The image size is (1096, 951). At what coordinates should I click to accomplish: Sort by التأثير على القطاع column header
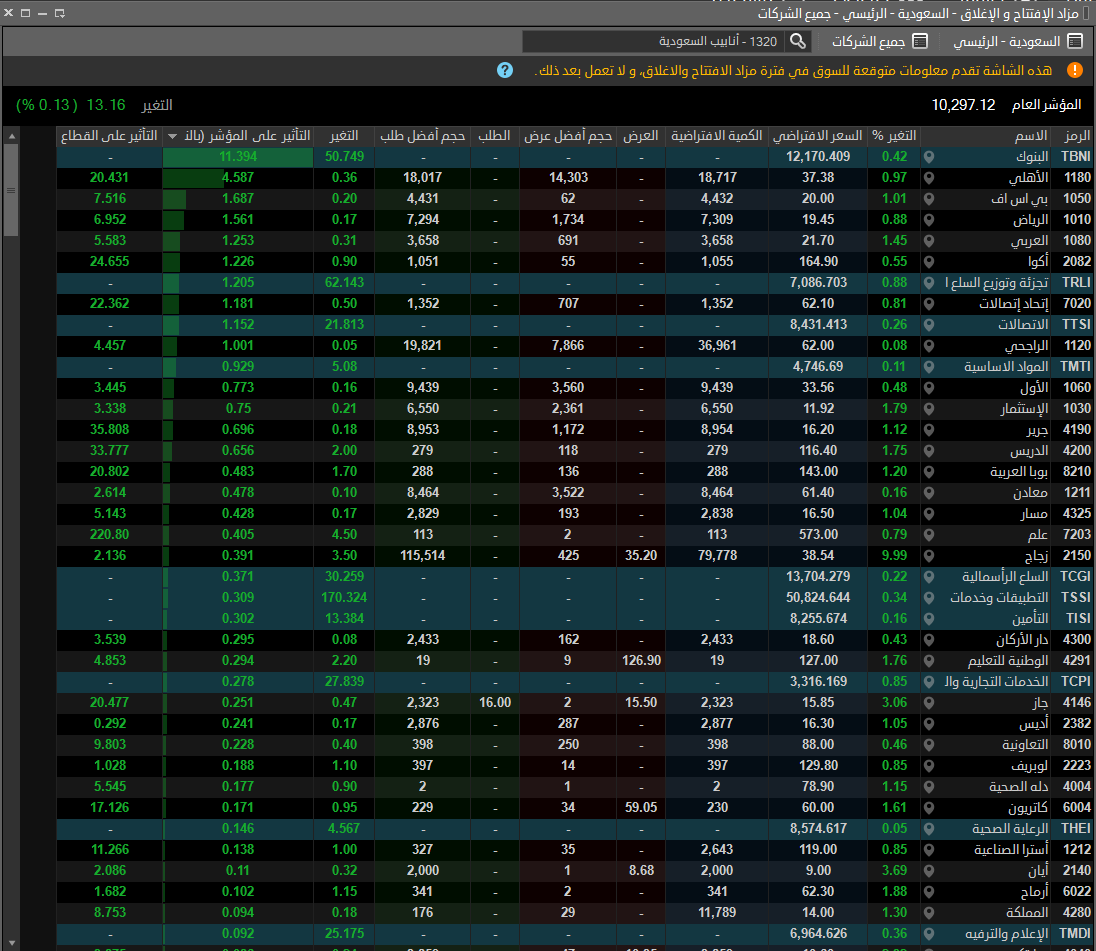point(109,136)
